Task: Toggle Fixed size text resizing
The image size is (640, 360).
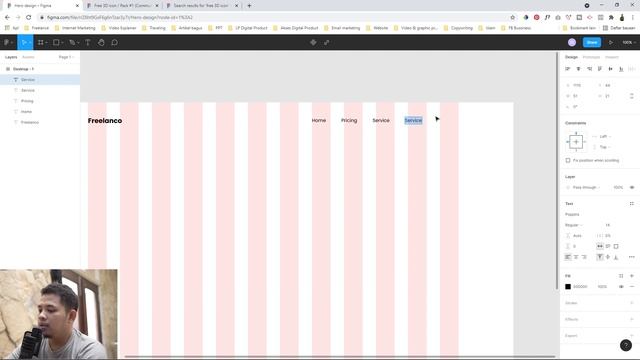Action: (616, 247)
